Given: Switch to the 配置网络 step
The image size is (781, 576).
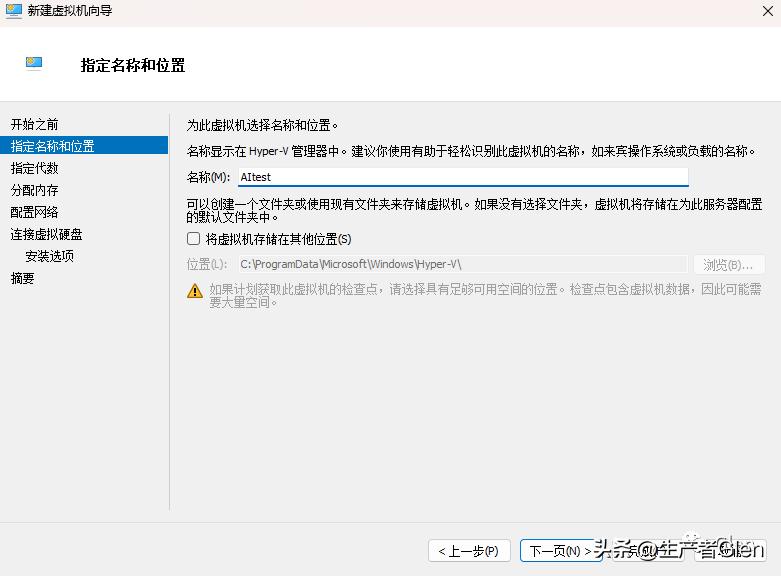Looking at the screenshot, I should click(34, 212).
